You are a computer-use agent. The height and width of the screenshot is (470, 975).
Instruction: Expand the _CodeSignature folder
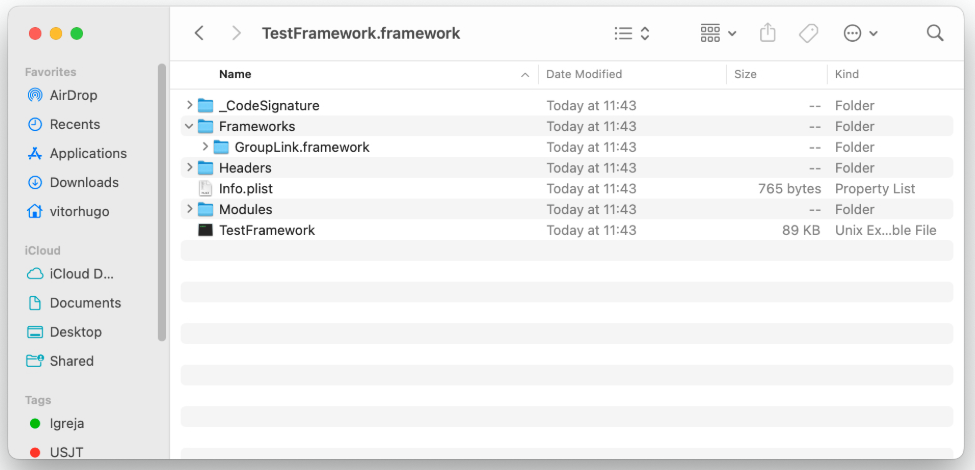pyautogui.click(x=189, y=105)
